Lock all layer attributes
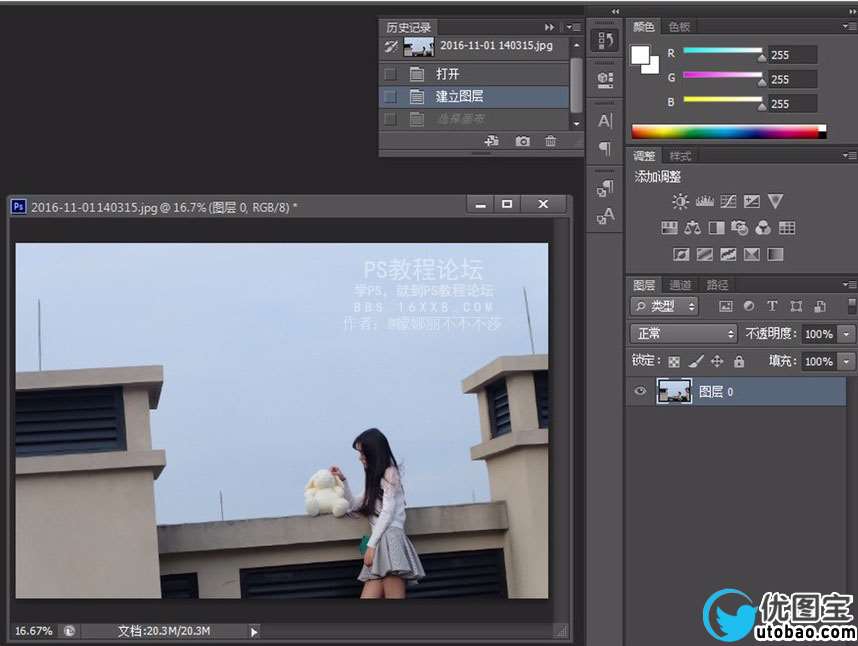Viewport: 858px width, 646px height. point(739,361)
